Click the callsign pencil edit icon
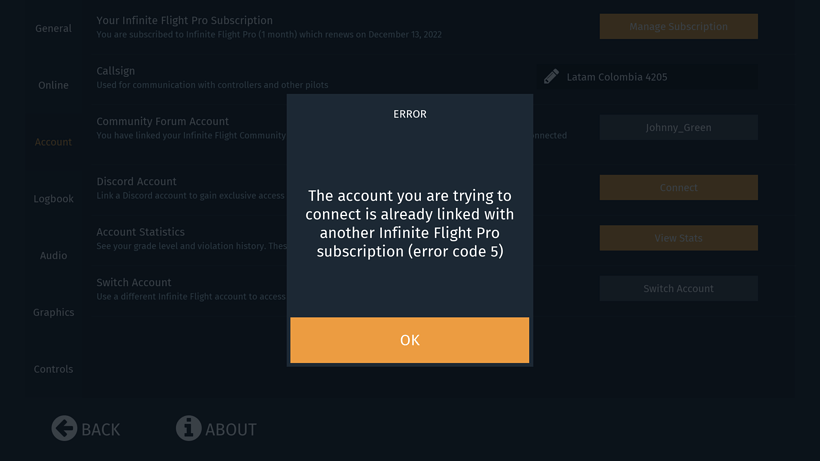Image resolution: width=820 pixels, height=461 pixels. click(x=551, y=77)
